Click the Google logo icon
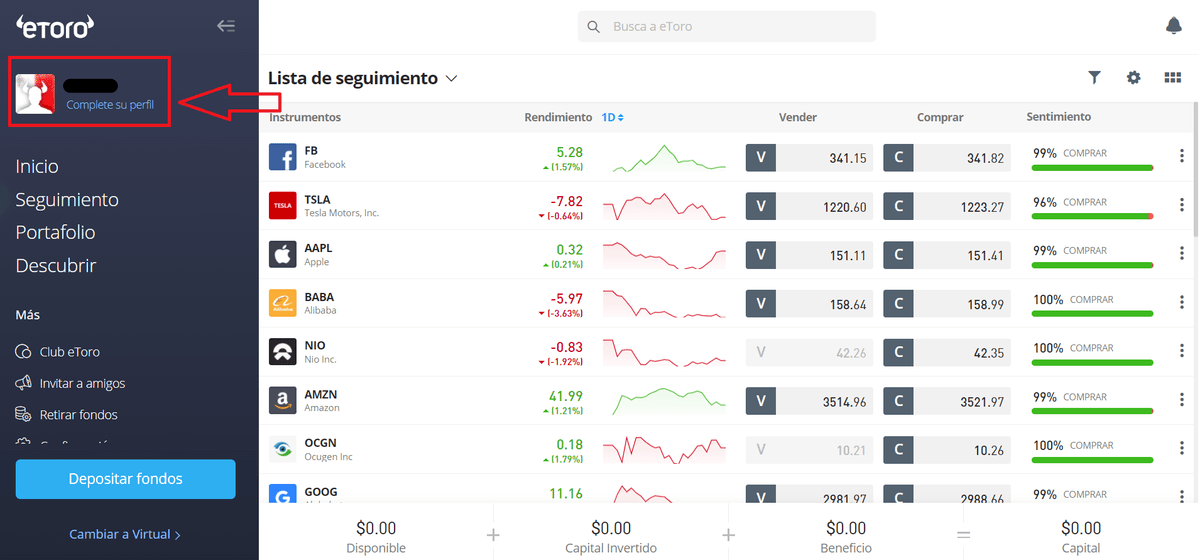Screen dimensions: 1200x560 tap(283, 494)
